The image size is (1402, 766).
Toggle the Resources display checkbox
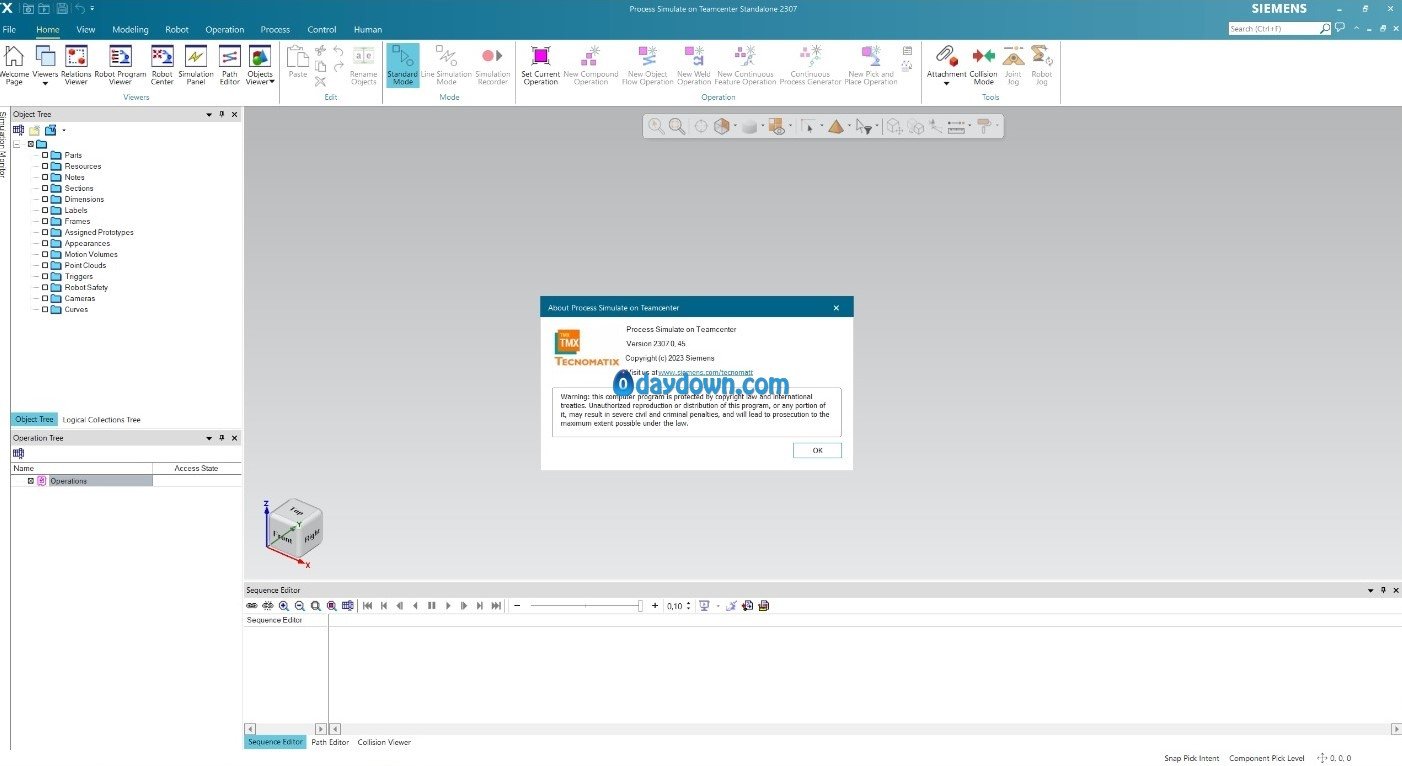point(45,166)
